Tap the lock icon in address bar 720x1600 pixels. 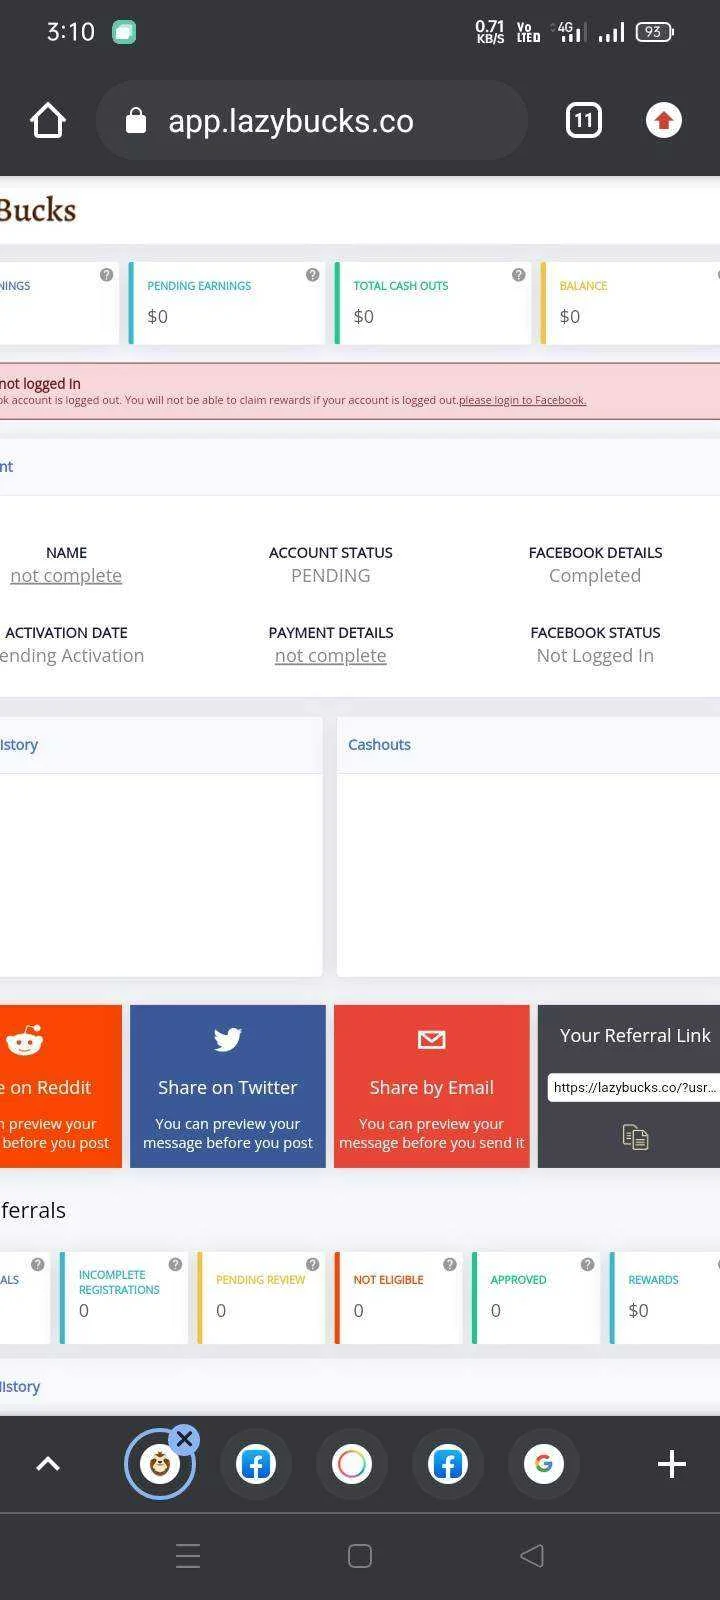[x=136, y=121]
